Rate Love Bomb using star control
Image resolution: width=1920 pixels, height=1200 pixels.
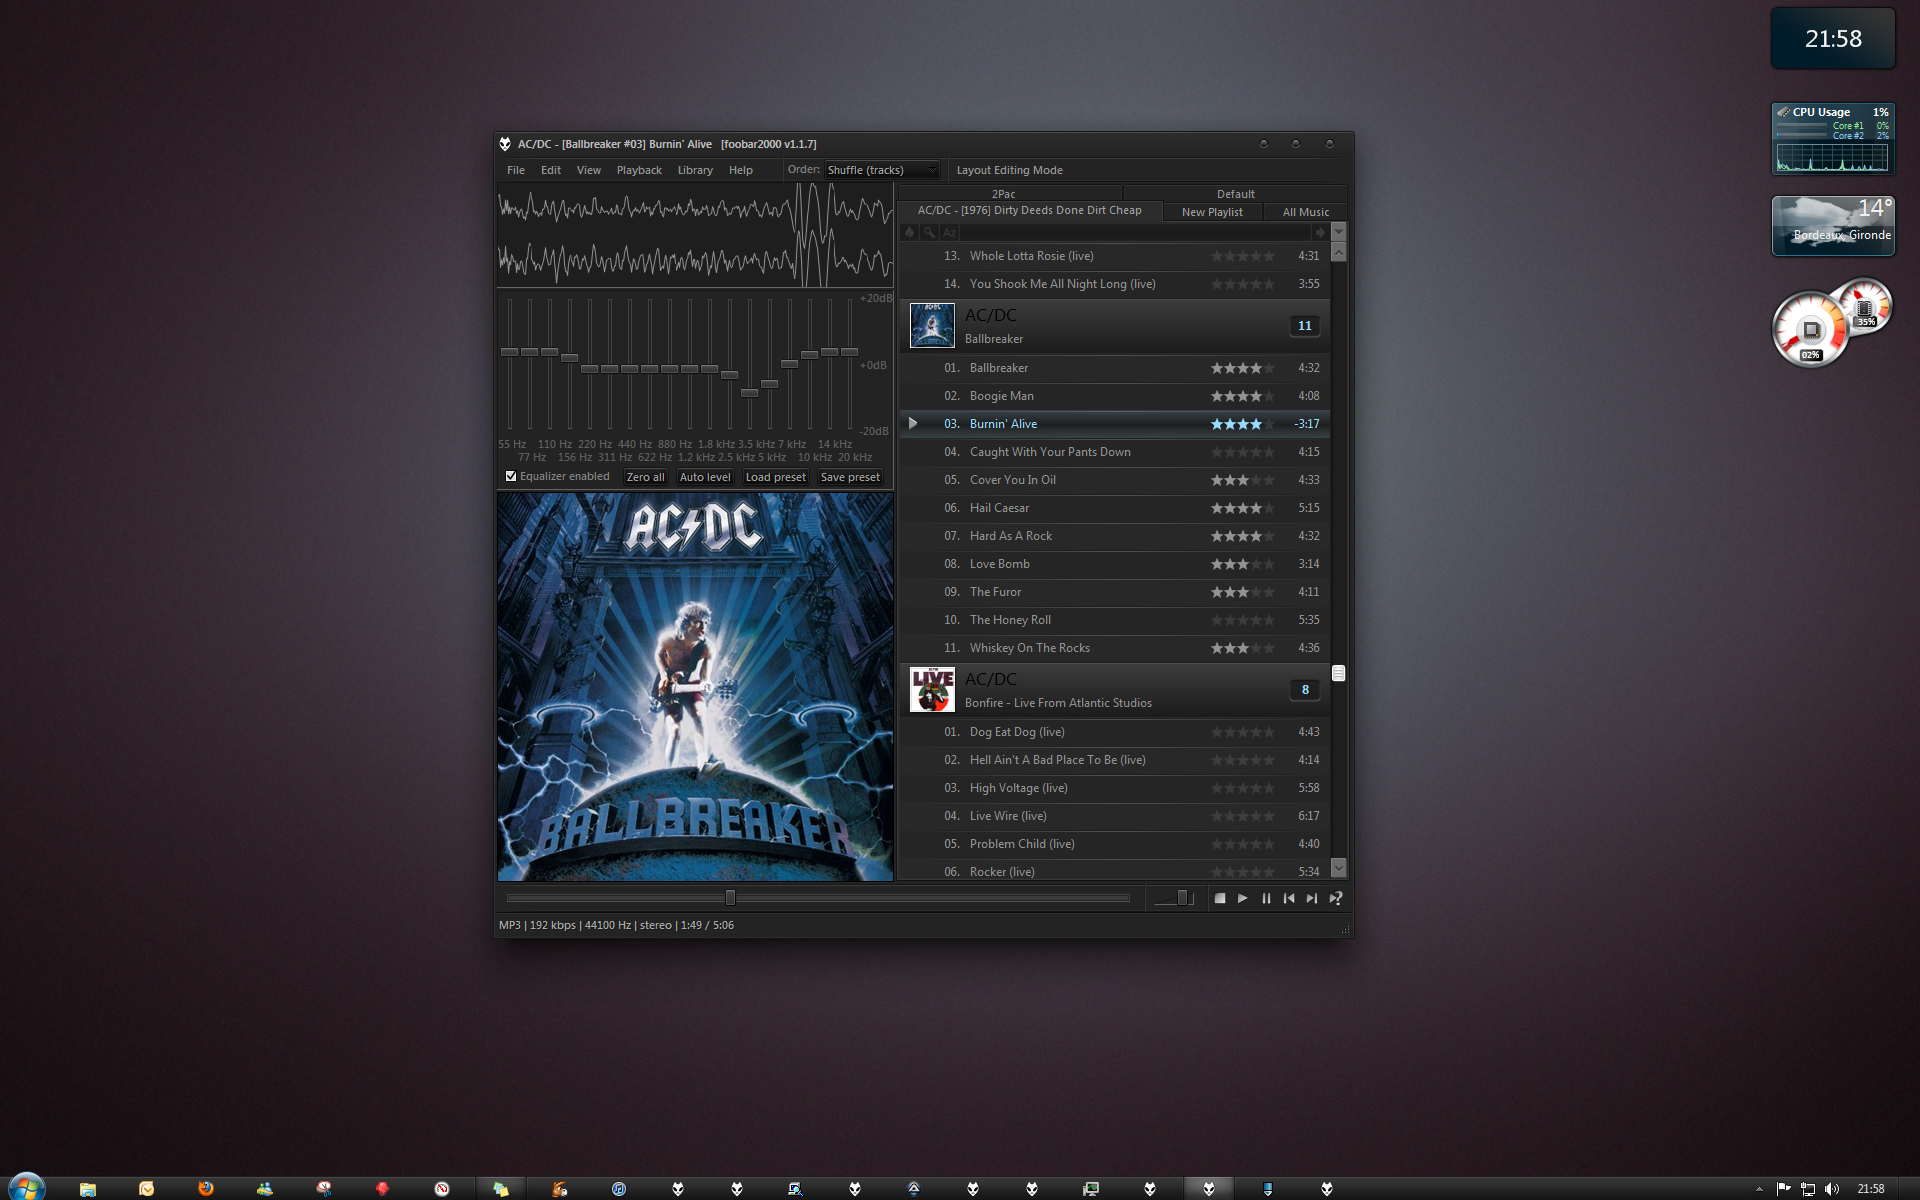coord(1243,564)
